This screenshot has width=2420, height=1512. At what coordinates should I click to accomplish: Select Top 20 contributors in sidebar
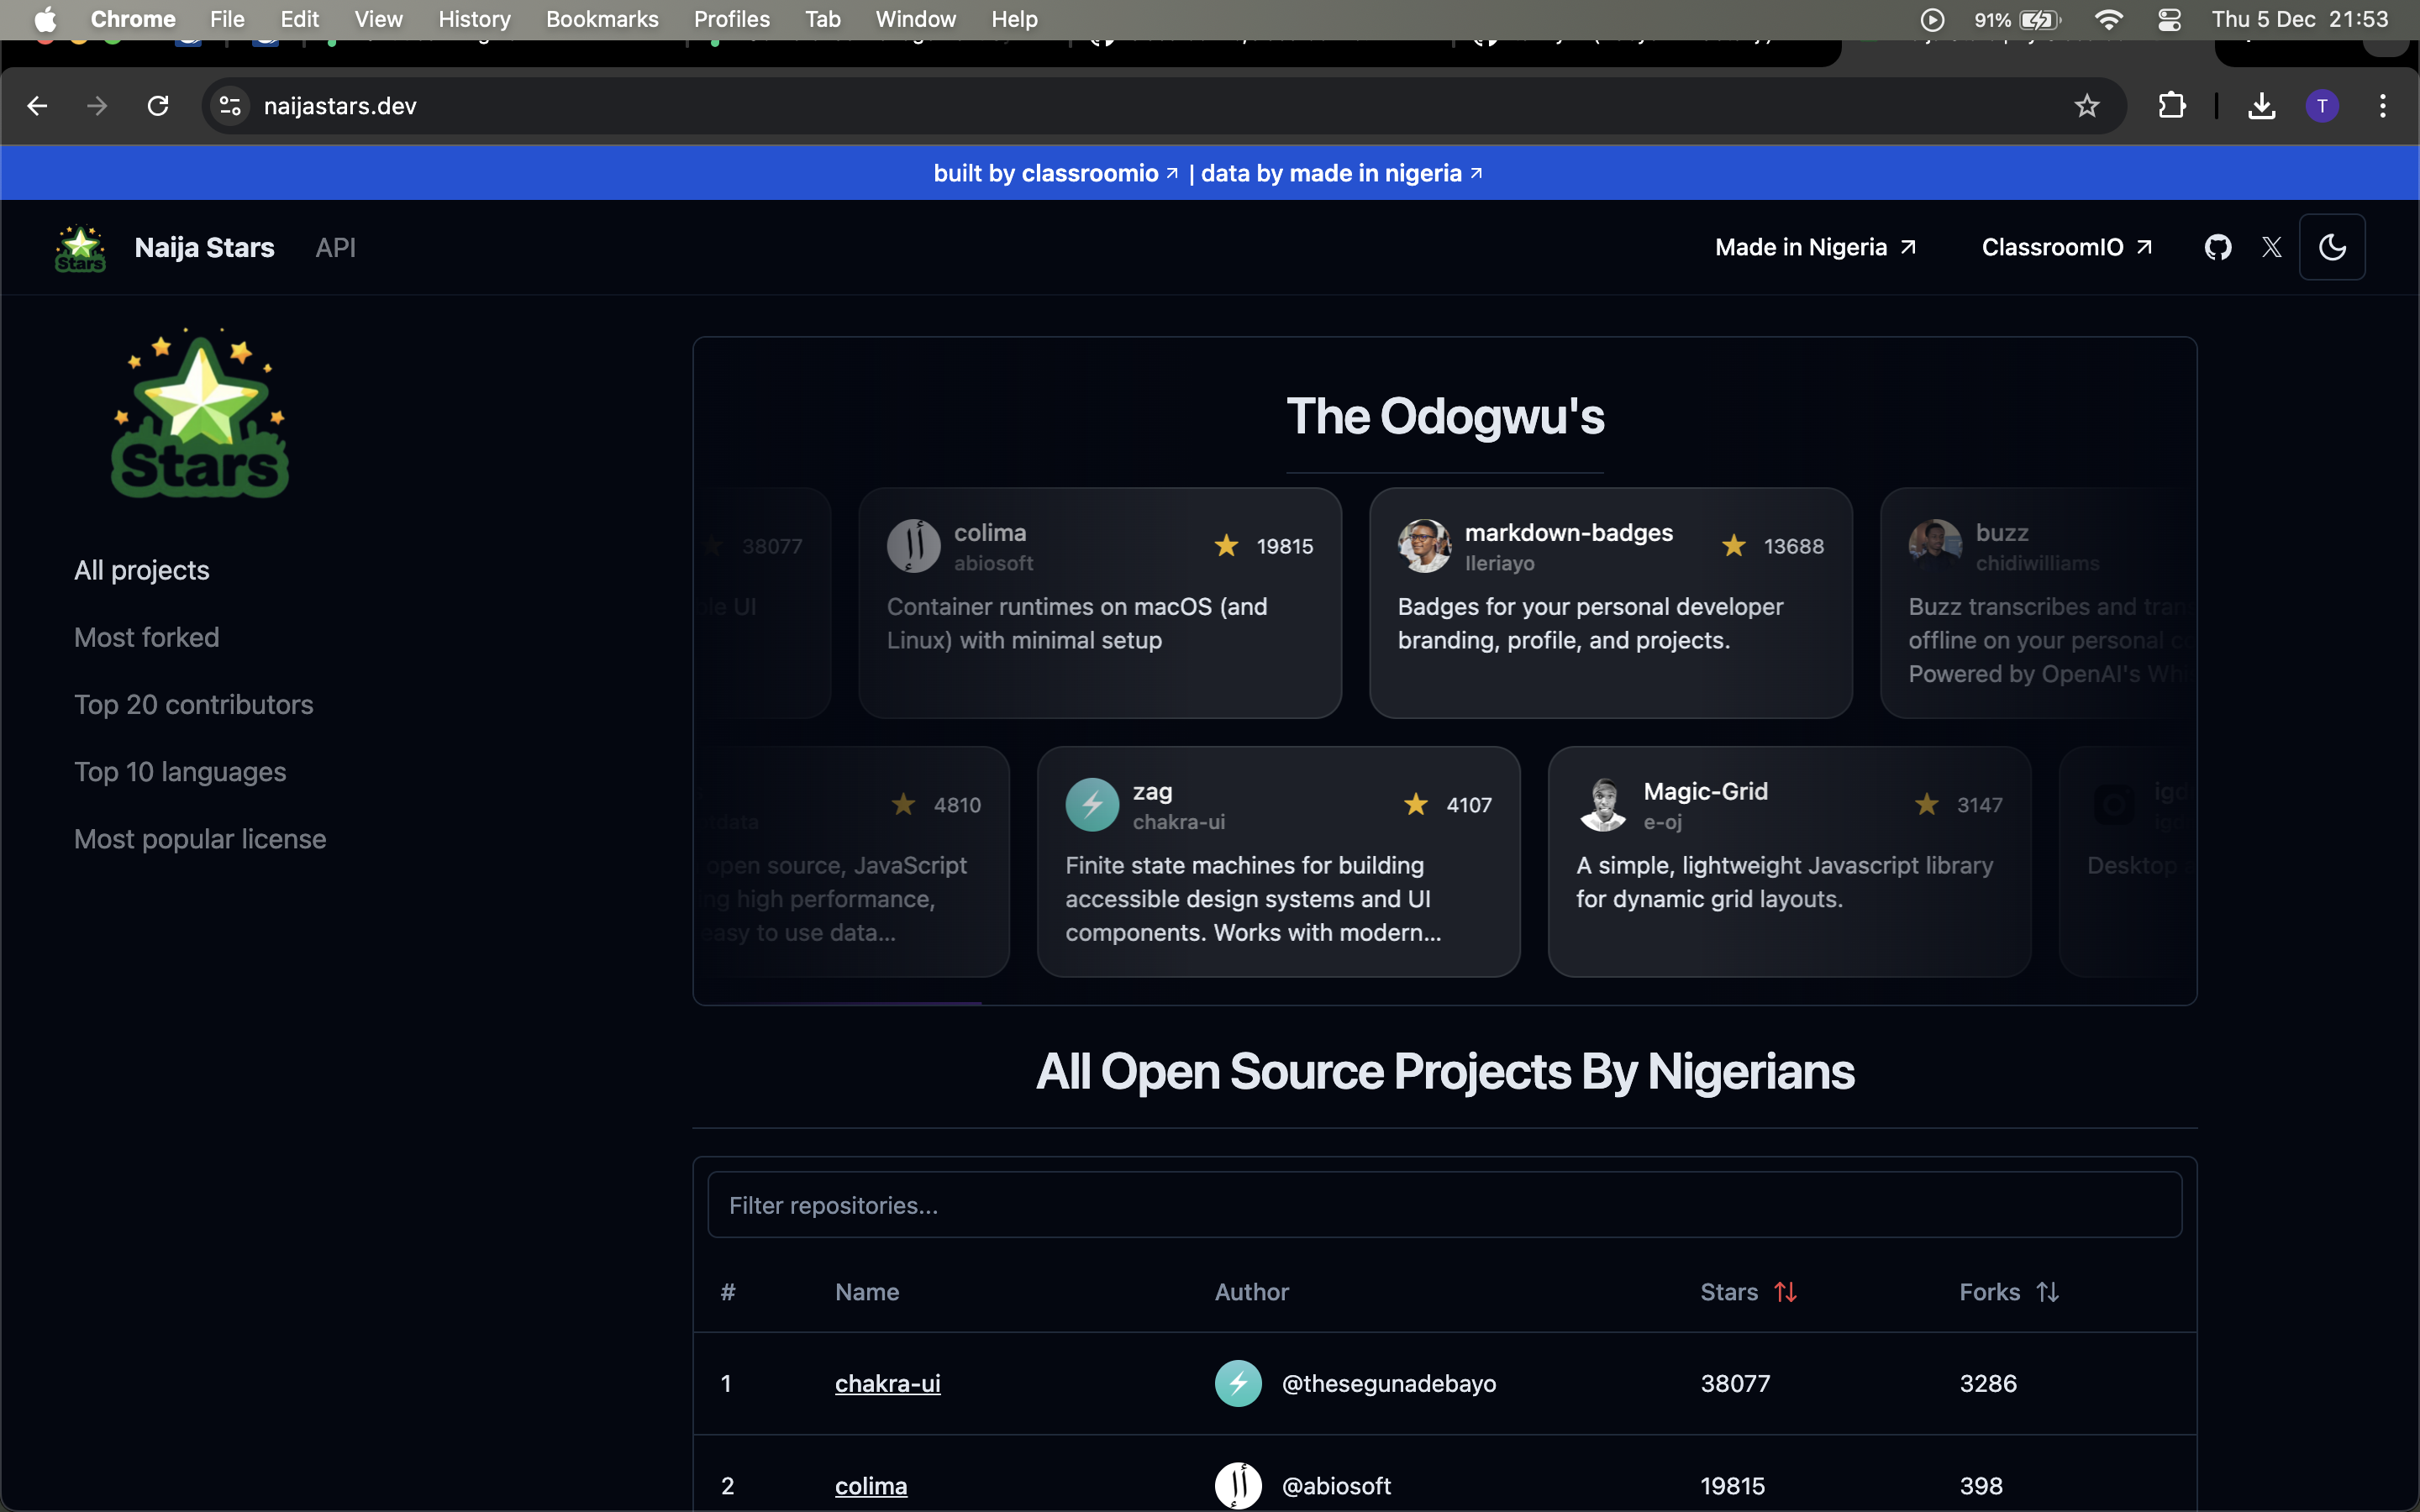coord(193,704)
